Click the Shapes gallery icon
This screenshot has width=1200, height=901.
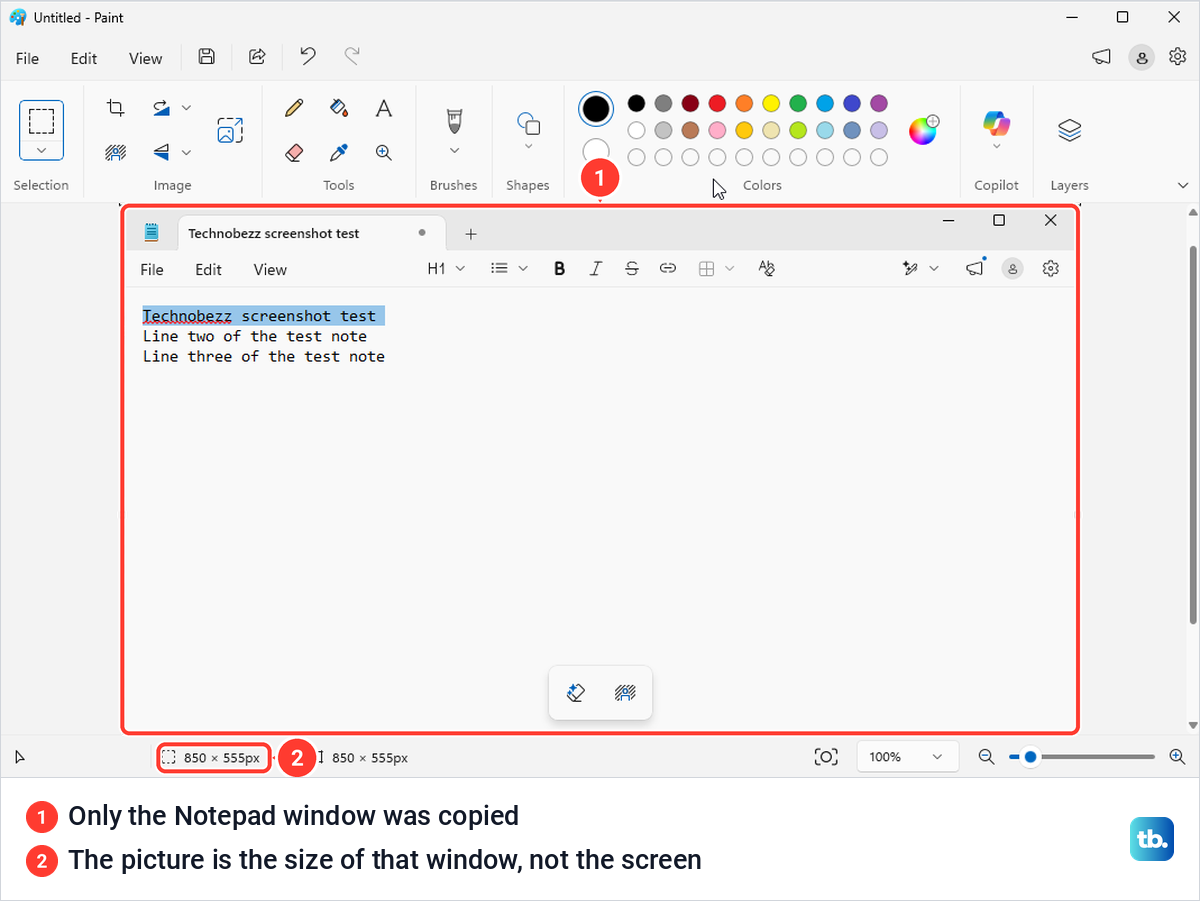pos(528,123)
